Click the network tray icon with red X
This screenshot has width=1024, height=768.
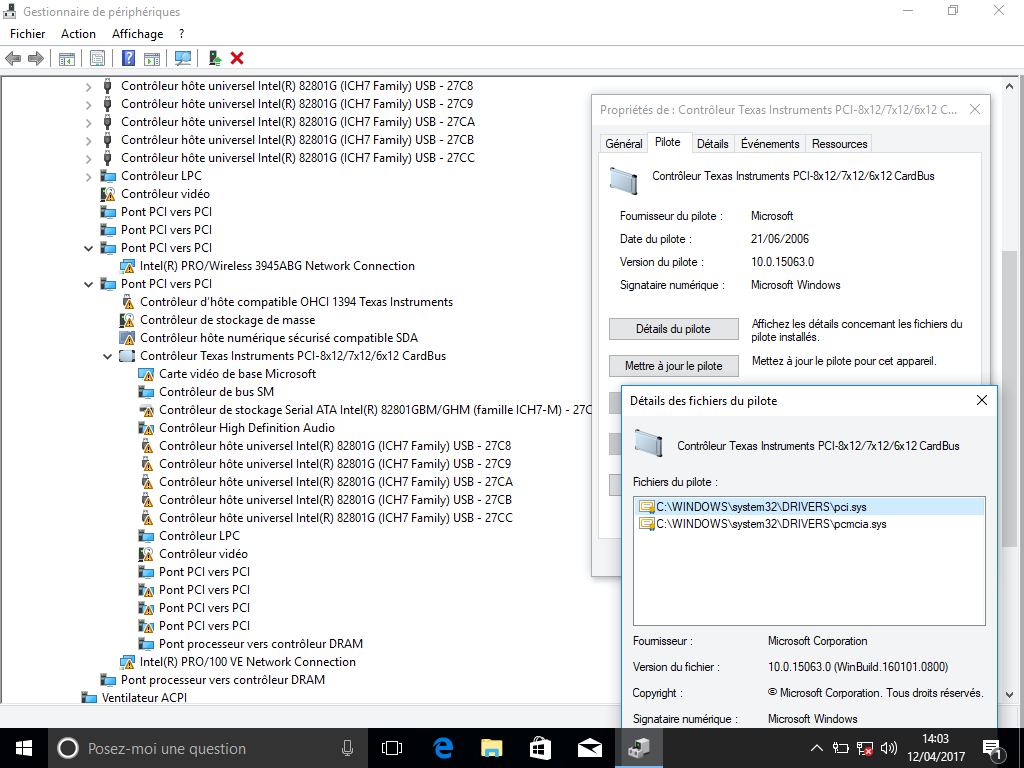click(x=865, y=748)
